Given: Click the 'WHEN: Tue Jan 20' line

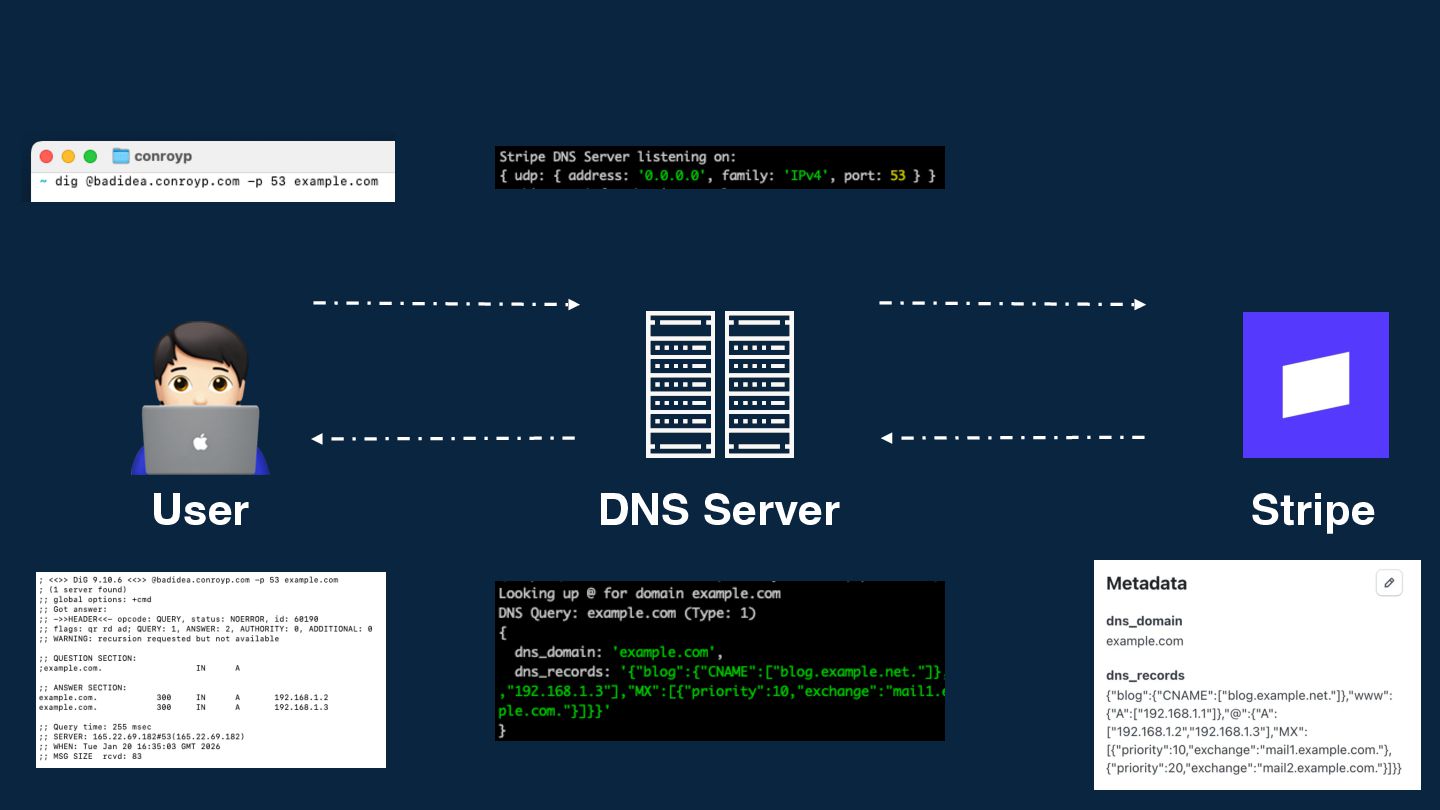Looking at the screenshot, I should 129,746.
